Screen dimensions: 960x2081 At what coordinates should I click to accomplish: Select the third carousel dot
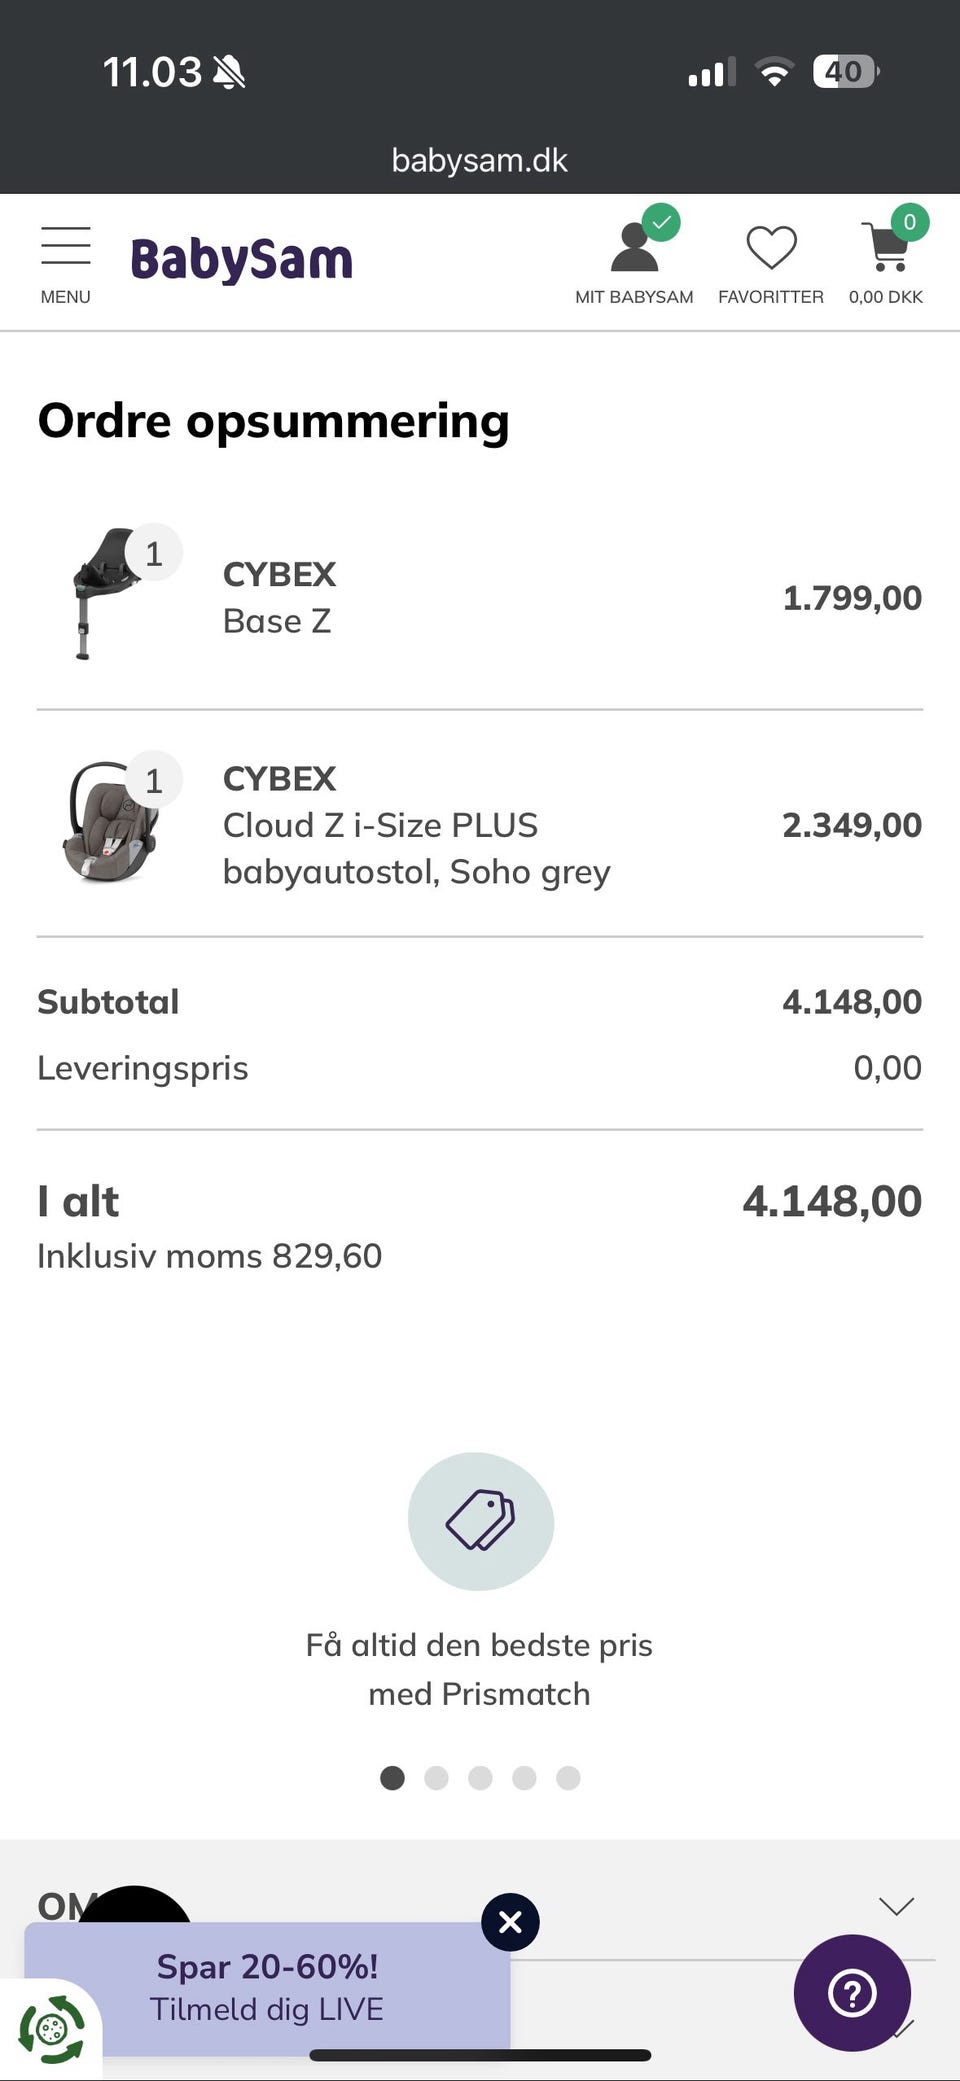(x=480, y=1777)
